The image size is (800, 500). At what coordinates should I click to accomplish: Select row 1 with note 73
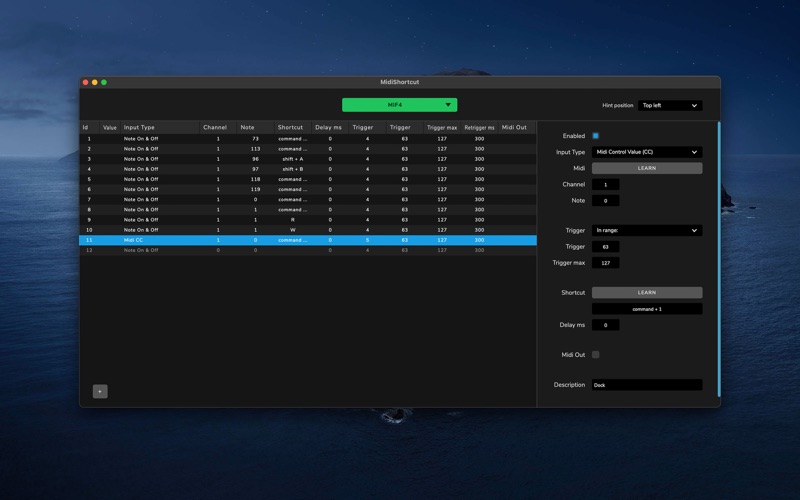pyautogui.click(x=308, y=139)
